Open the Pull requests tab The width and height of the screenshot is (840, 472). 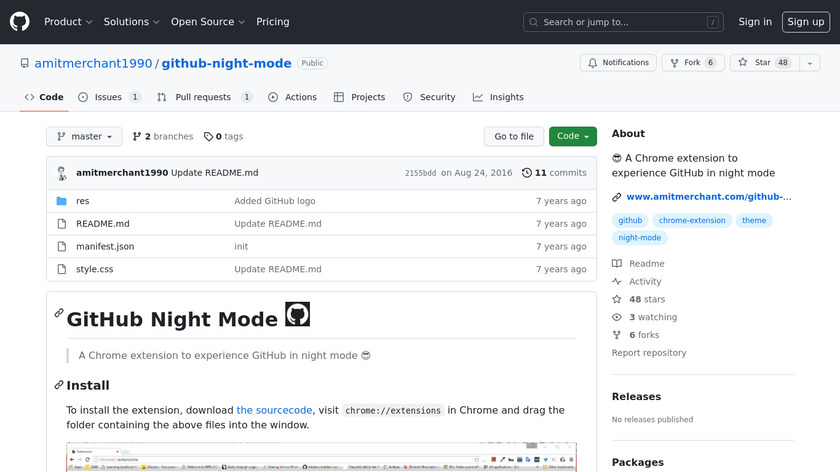tap(203, 97)
